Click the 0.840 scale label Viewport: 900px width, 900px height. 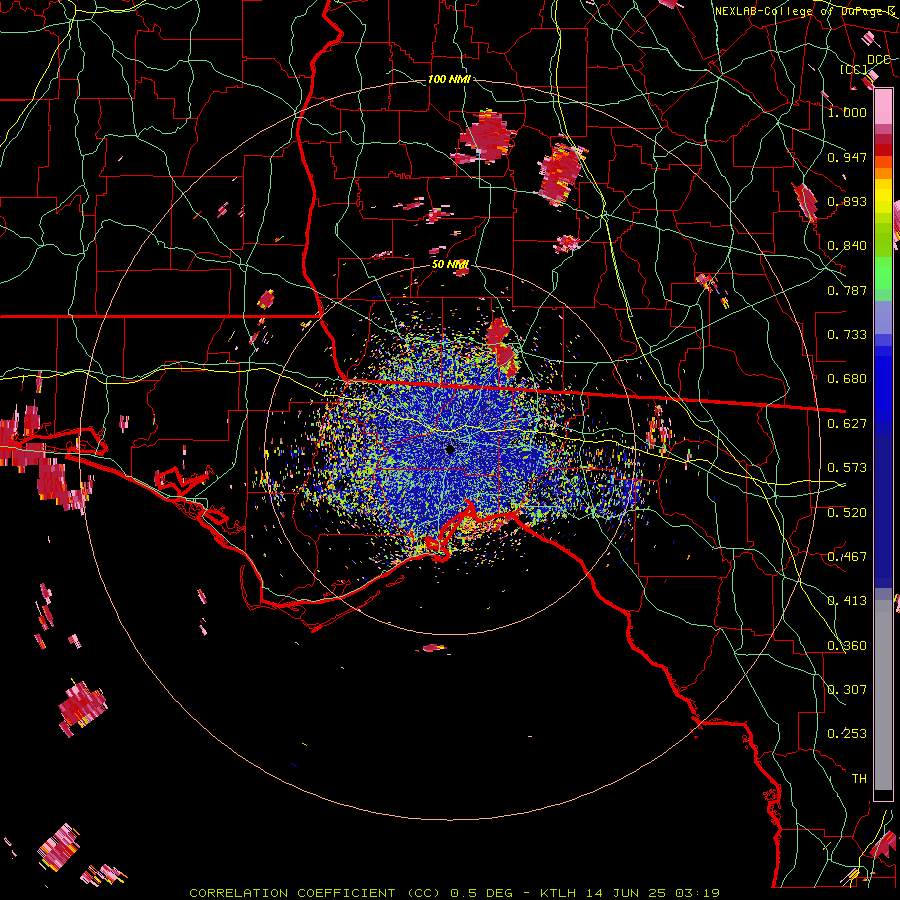click(x=847, y=246)
